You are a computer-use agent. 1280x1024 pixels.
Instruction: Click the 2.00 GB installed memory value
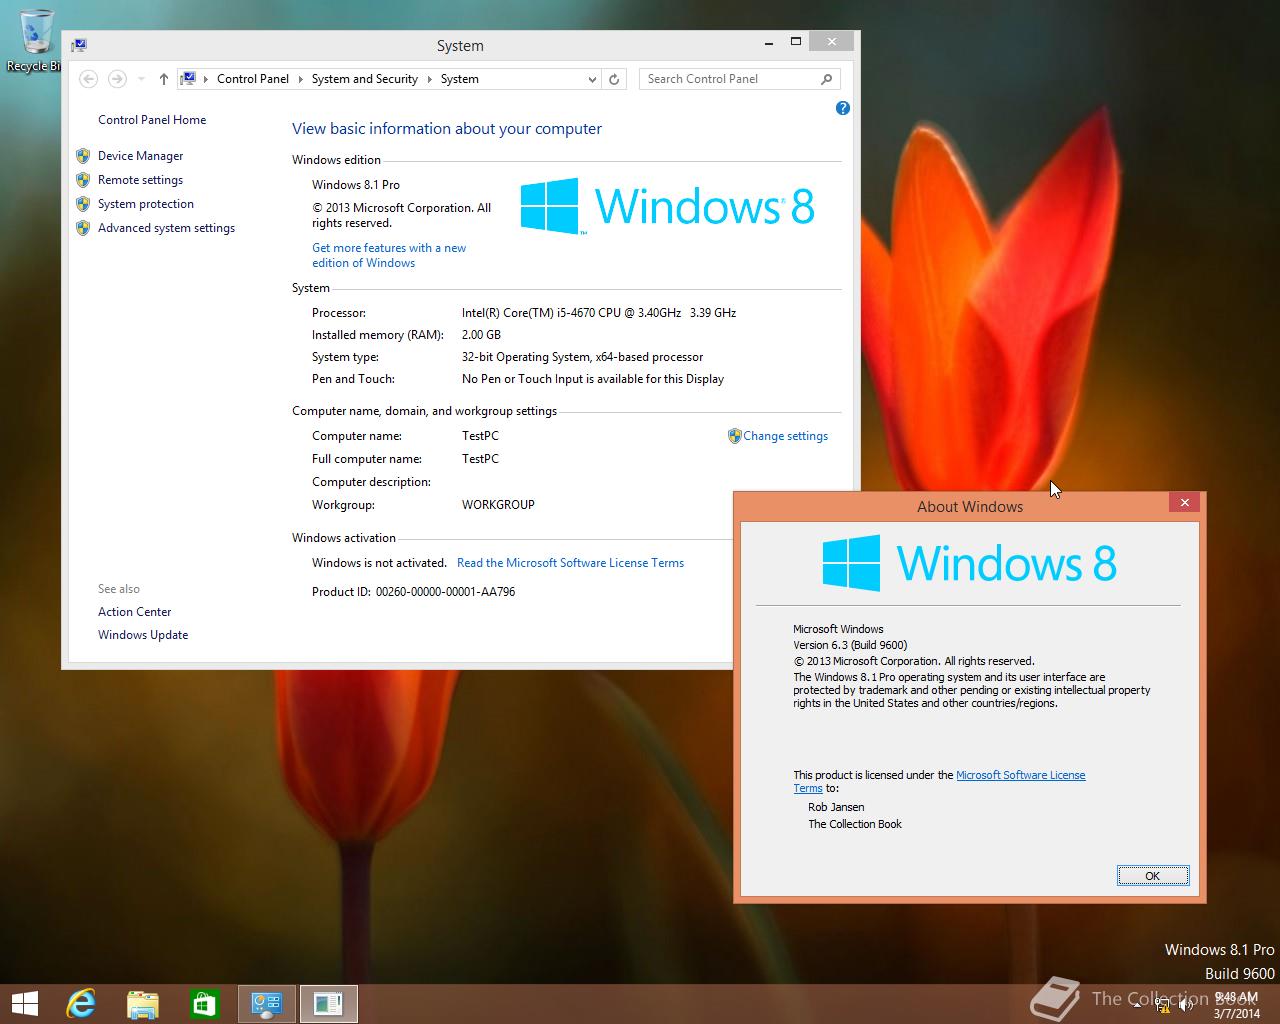(x=481, y=335)
